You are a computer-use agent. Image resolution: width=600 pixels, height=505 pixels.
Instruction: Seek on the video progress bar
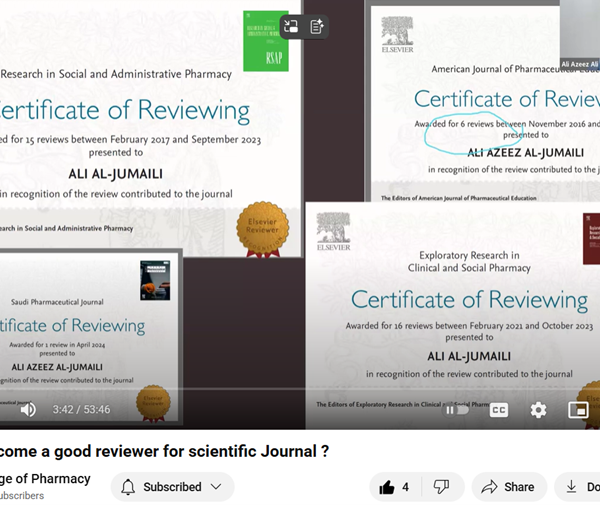[300, 389]
